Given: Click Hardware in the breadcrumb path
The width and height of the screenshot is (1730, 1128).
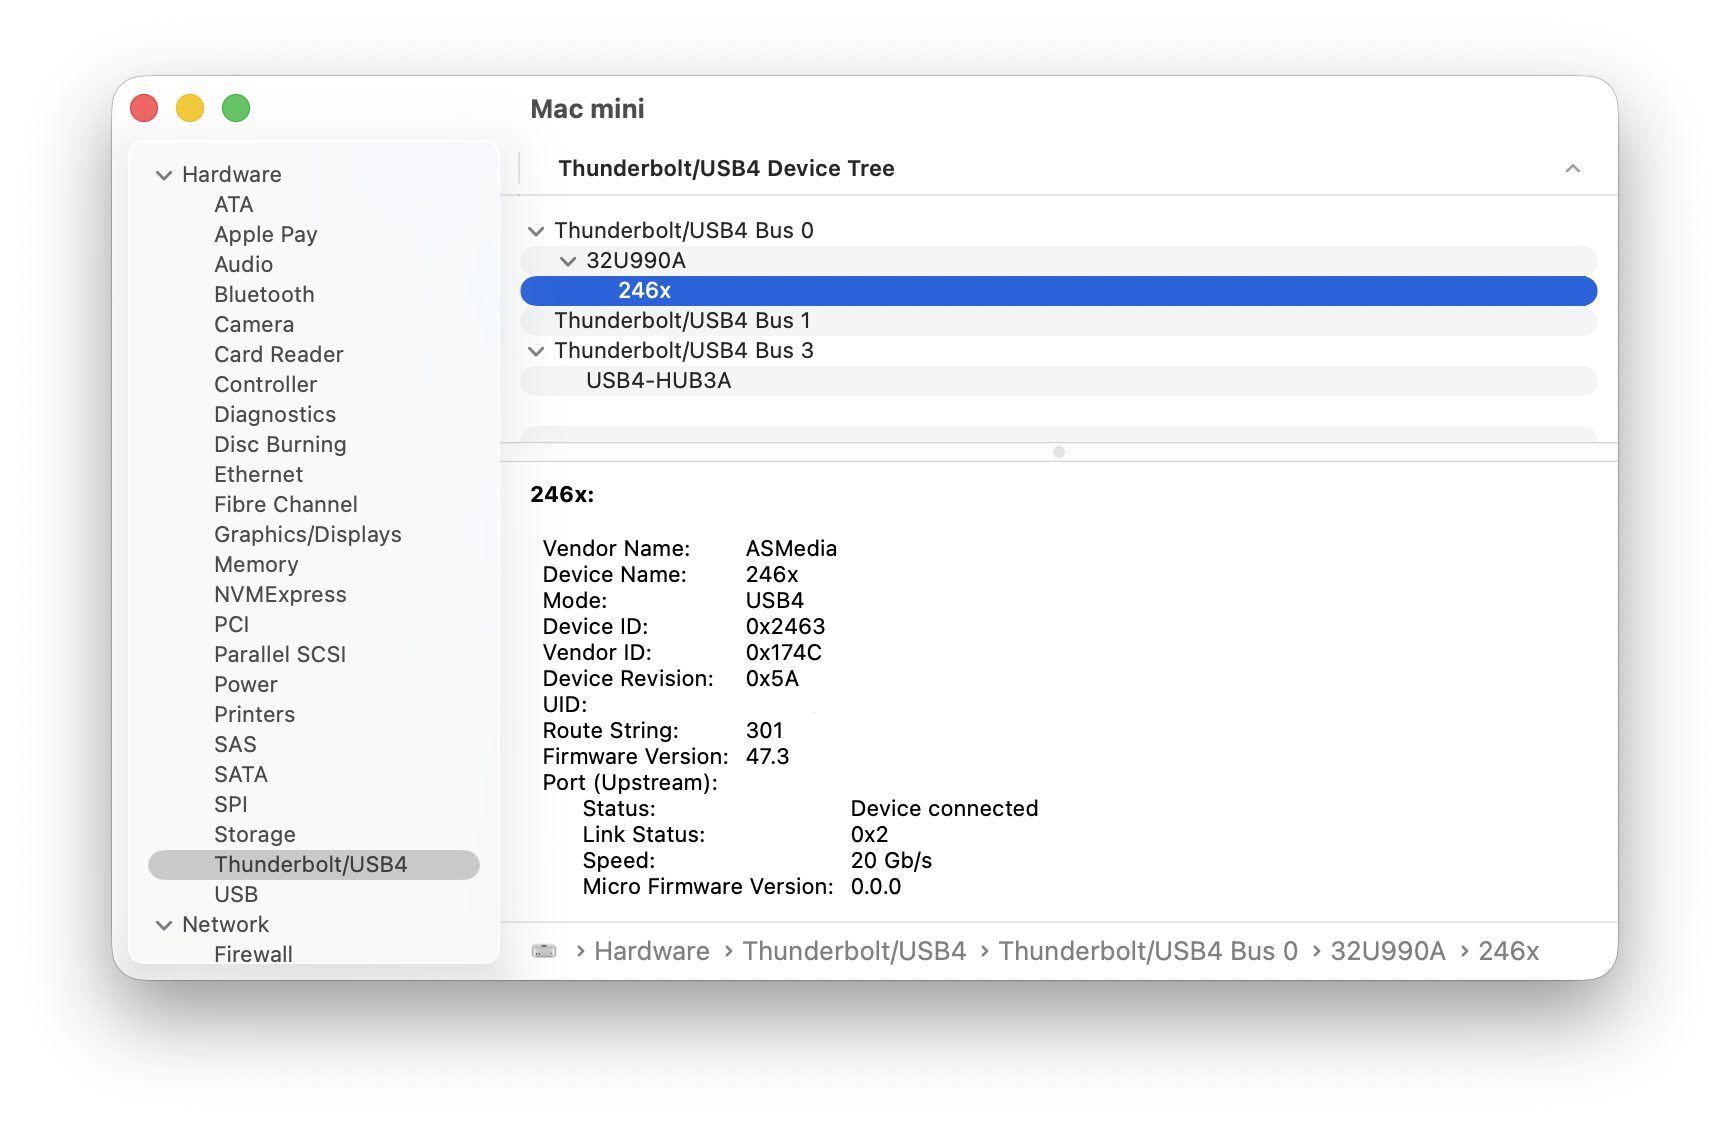Looking at the screenshot, I should tap(650, 951).
